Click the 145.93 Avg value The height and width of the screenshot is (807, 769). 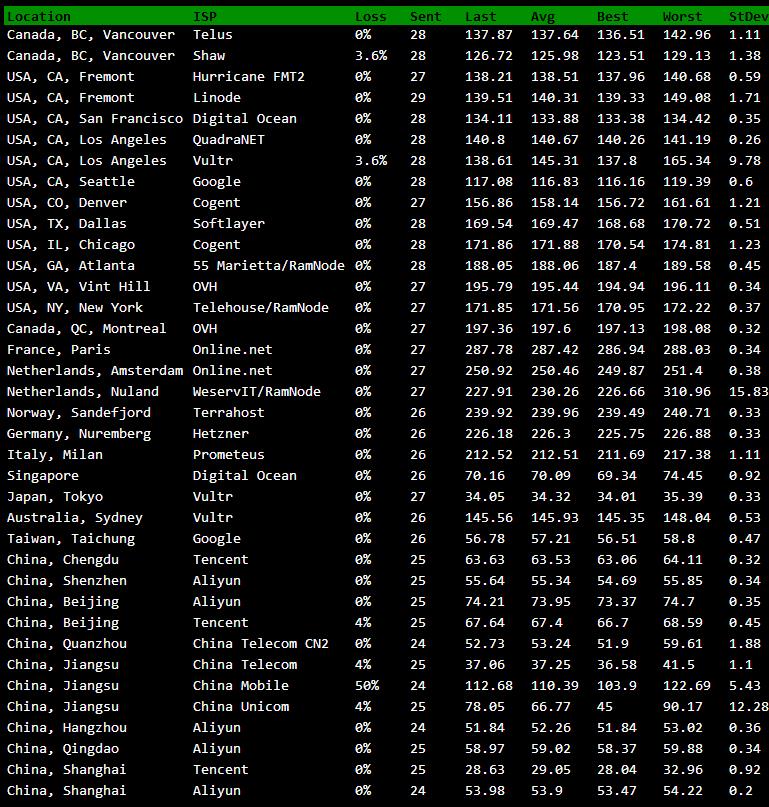[x=555, y=518]
